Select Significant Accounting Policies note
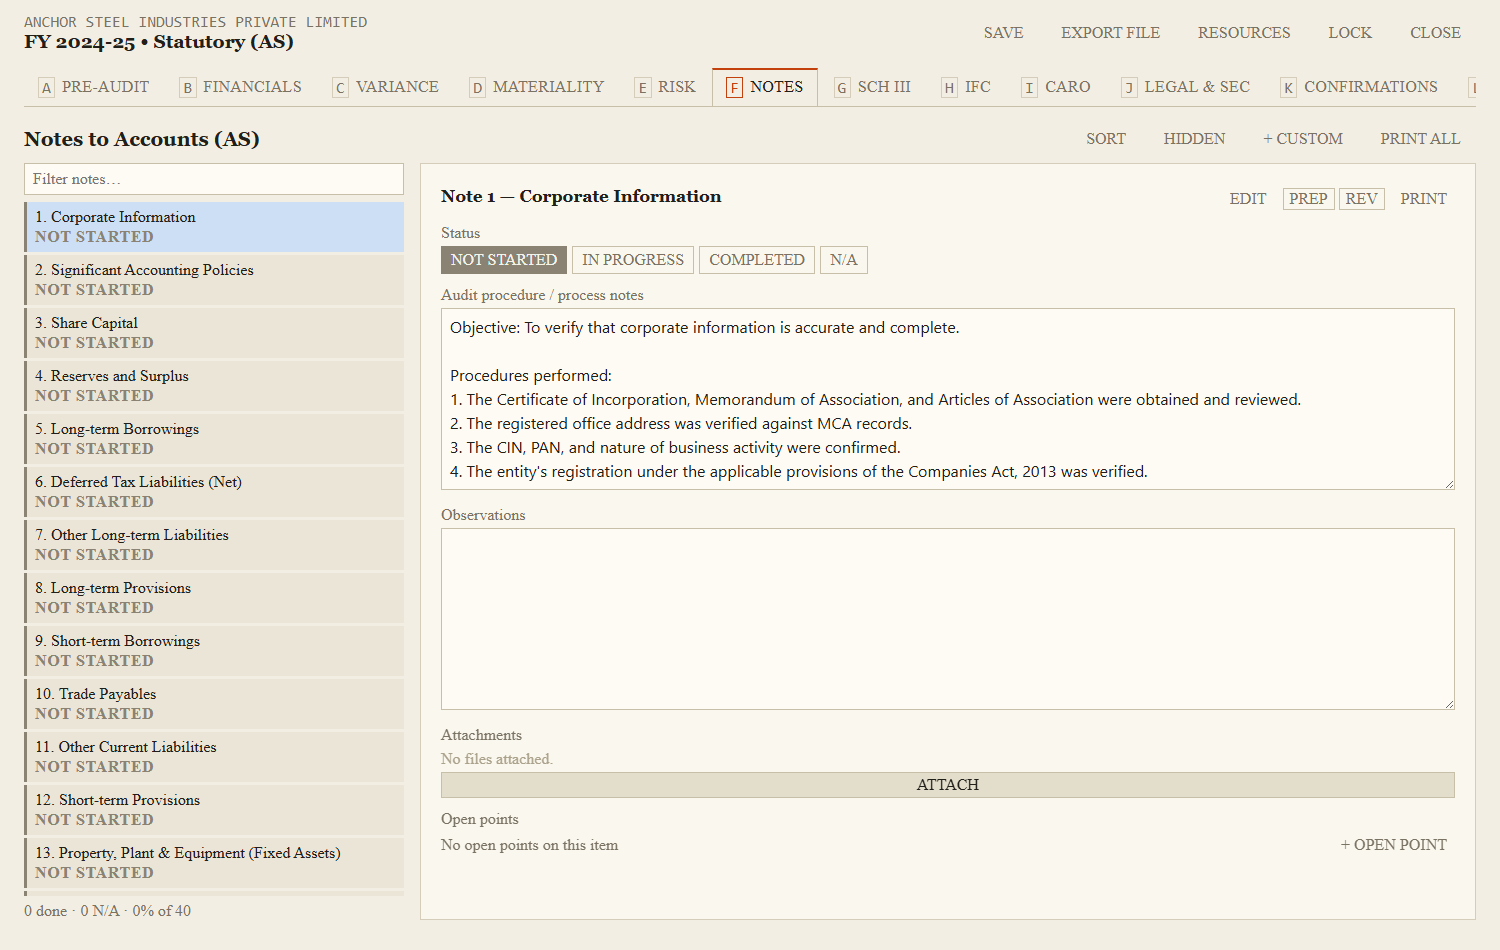 pyautogui.click(x=214, y=280)
